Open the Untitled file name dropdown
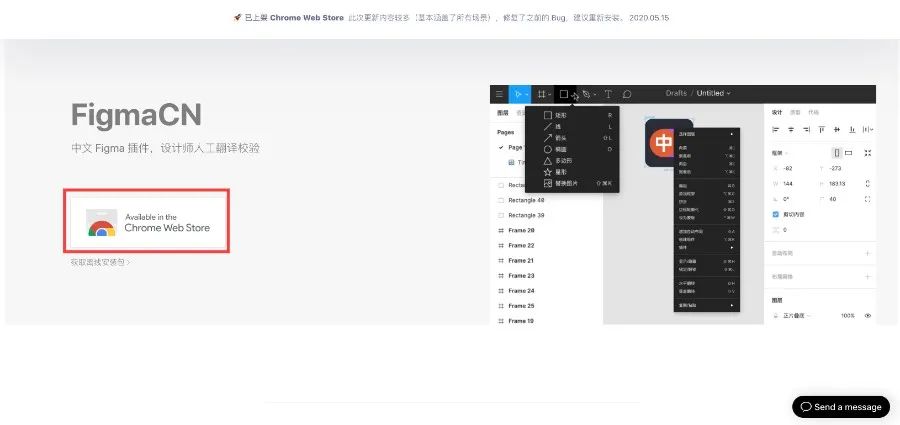Image resolution: width=900 pixels, height=425 pixels. [x=713, y=93]
